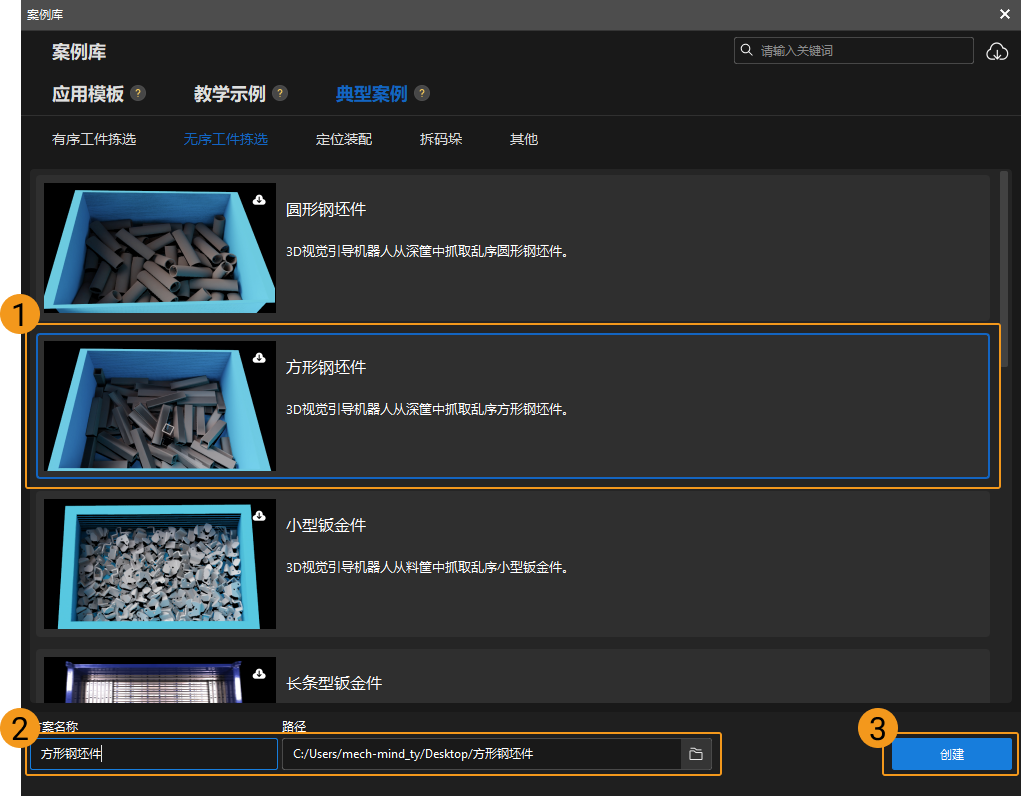Click the 创建 button
Screen dimensions: 1021x796
(950, 754)
